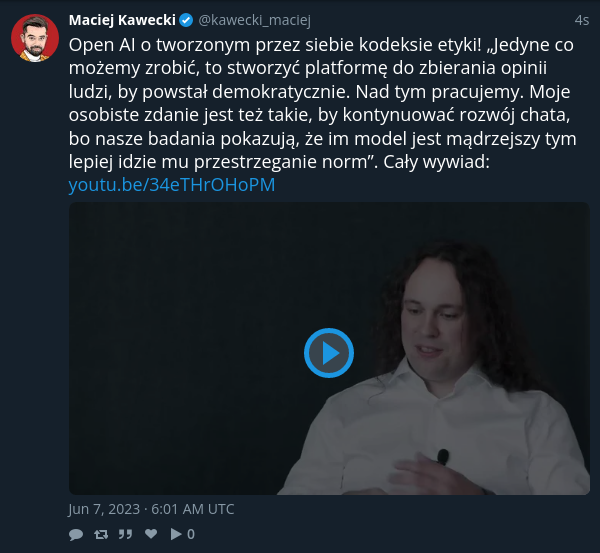Screen dimensions: 600x553
Task: Open the youtu.be/34eTHrOHoPM link
Action: pos(172,184)
